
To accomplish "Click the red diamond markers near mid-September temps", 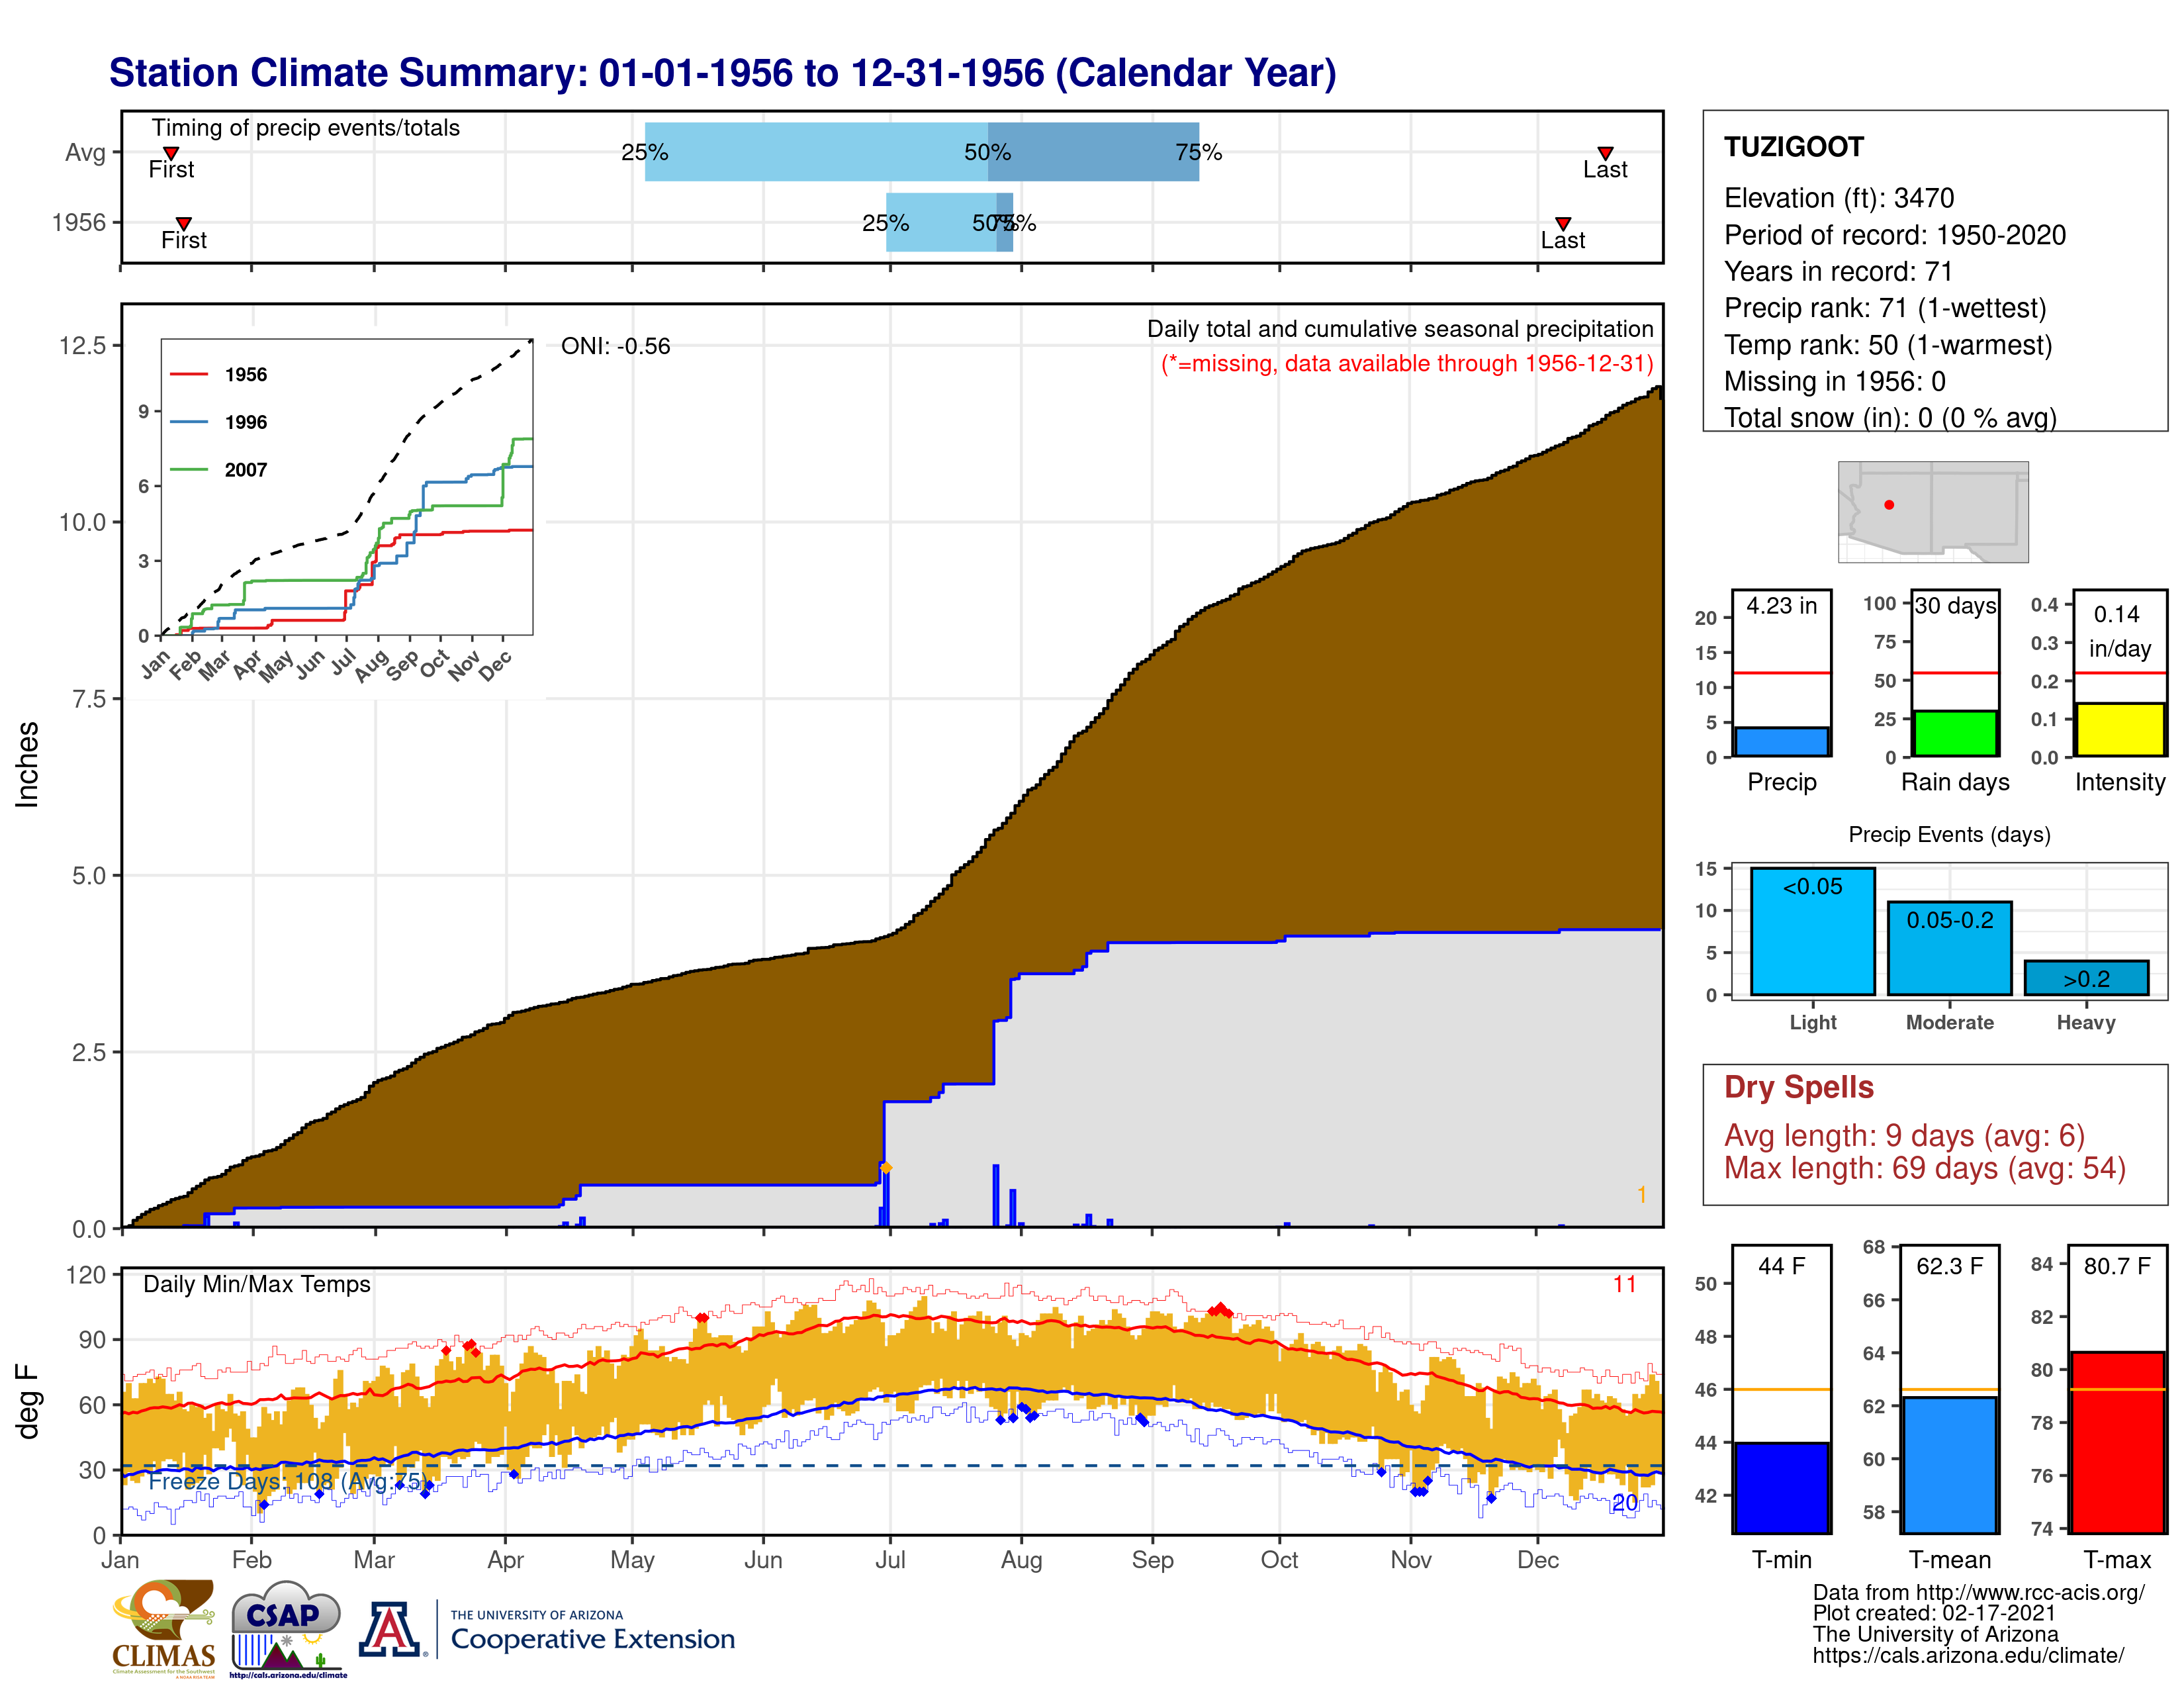I will pos(1220,1310).
